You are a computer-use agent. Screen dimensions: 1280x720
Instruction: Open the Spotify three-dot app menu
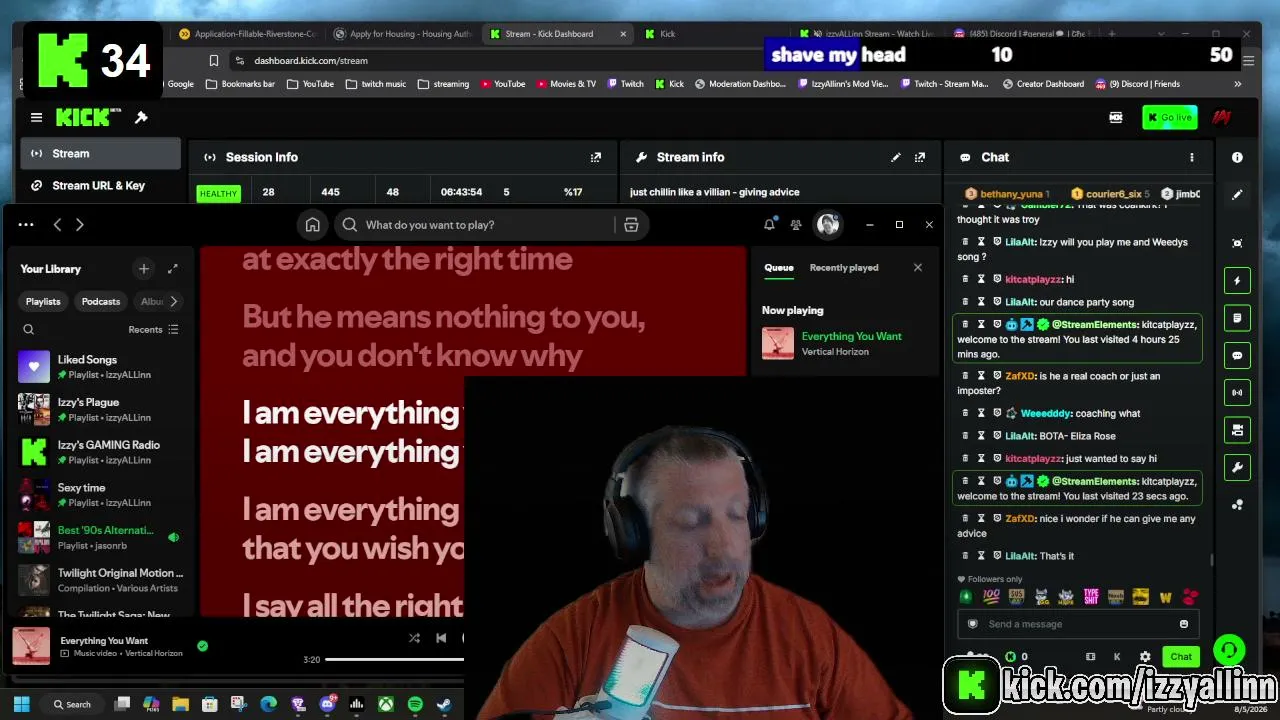26,225
